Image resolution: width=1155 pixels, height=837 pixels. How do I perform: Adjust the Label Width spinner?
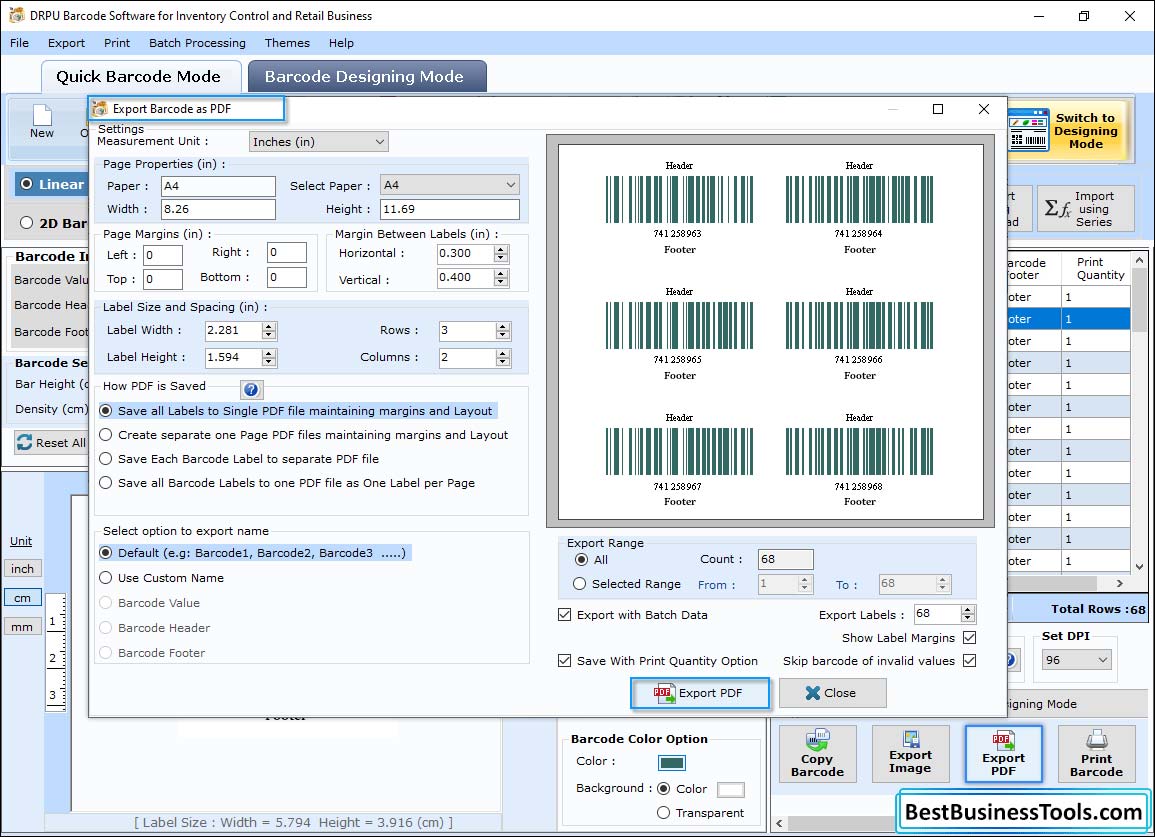pyautogui.click(x=269, y=330)
